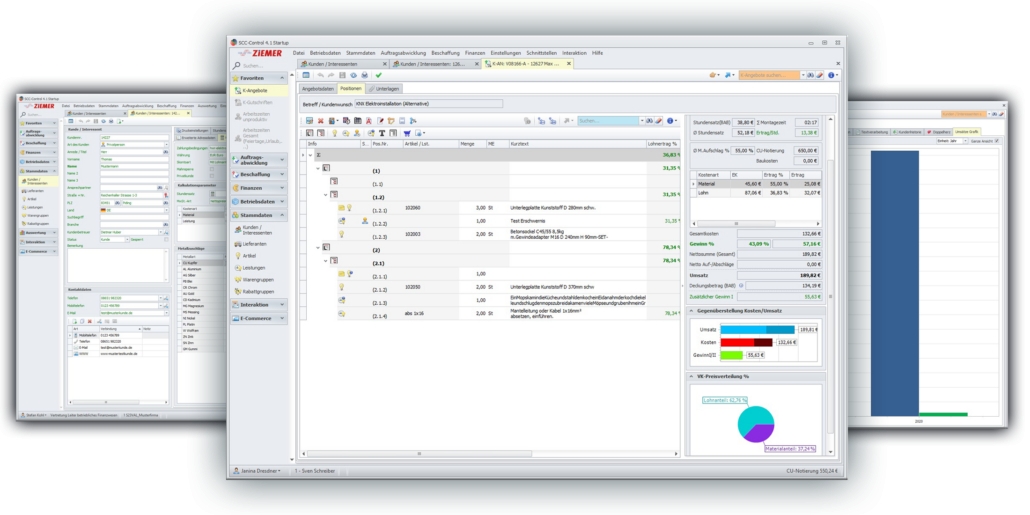This screenshot has width=1030, height=515.
Task: Click the blue Umsatz bar in chart
Action: coord(757,330)
